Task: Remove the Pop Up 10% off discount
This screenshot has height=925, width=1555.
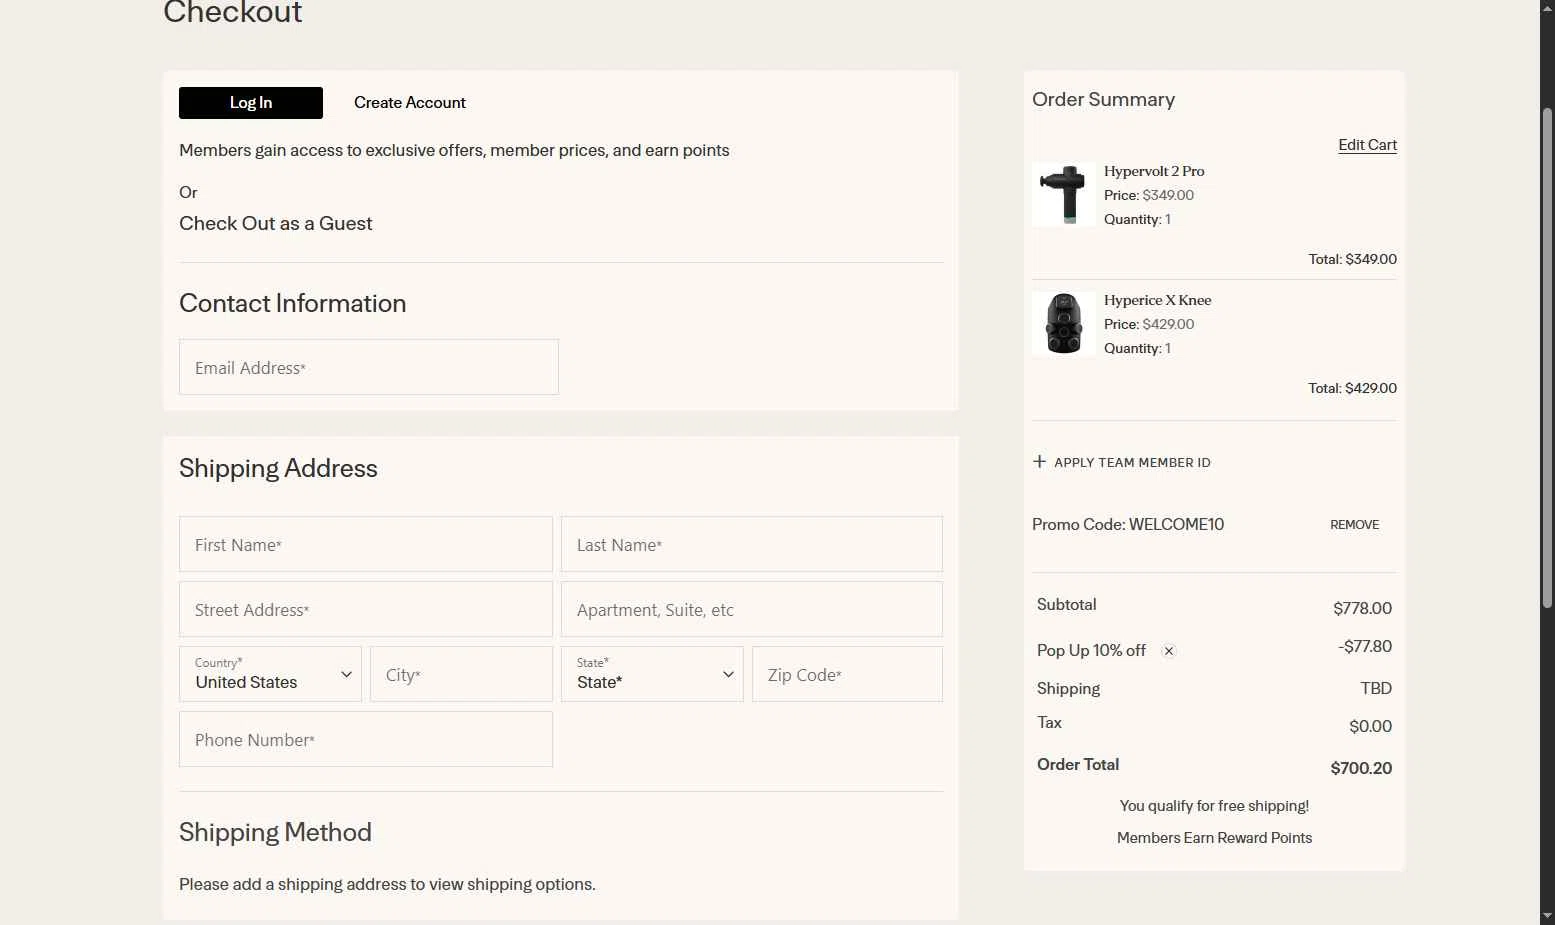Action: [x=1168, y=651]
